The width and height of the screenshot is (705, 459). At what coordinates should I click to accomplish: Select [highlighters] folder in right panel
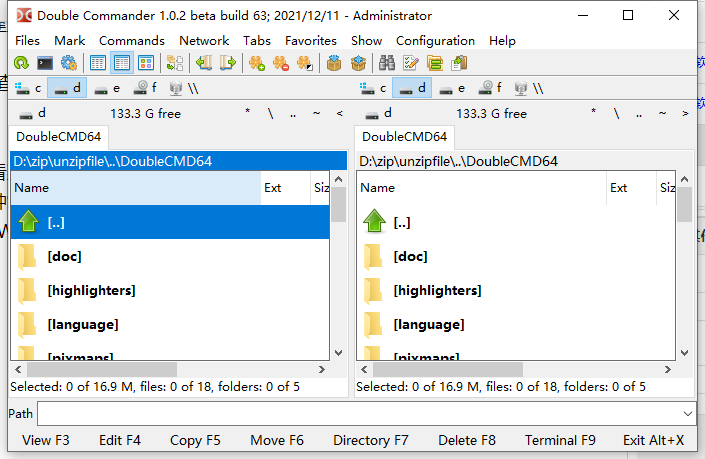tap(516, 290)
